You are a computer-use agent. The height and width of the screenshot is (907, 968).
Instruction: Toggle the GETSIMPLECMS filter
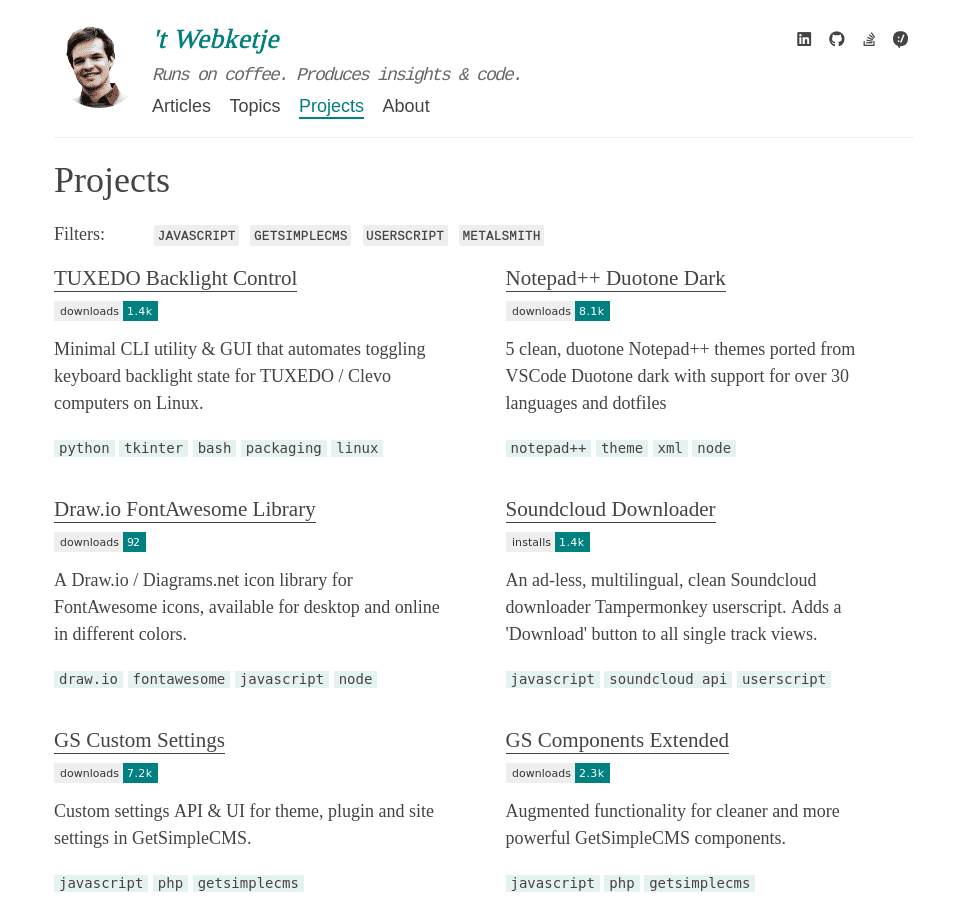300,235
